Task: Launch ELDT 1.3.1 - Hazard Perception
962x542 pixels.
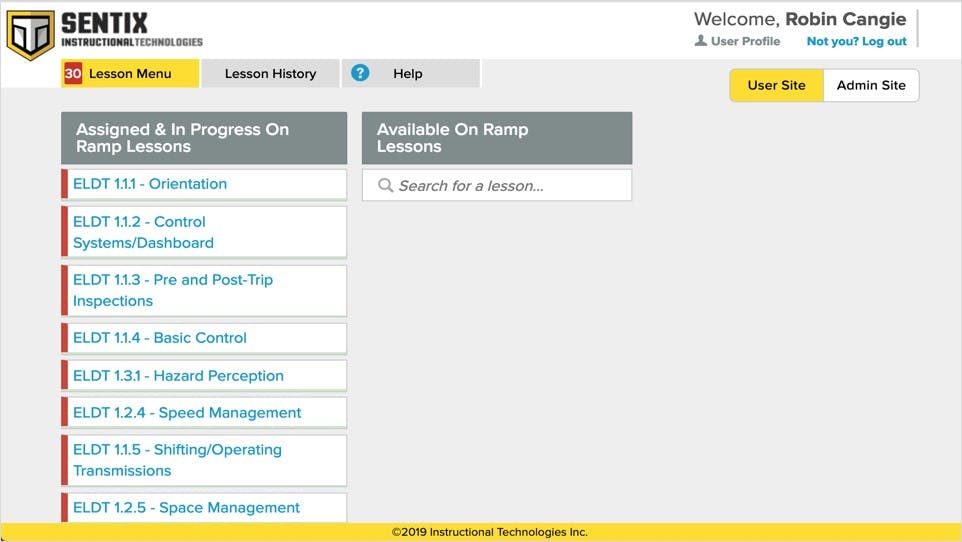Action: tap(178, 376)
